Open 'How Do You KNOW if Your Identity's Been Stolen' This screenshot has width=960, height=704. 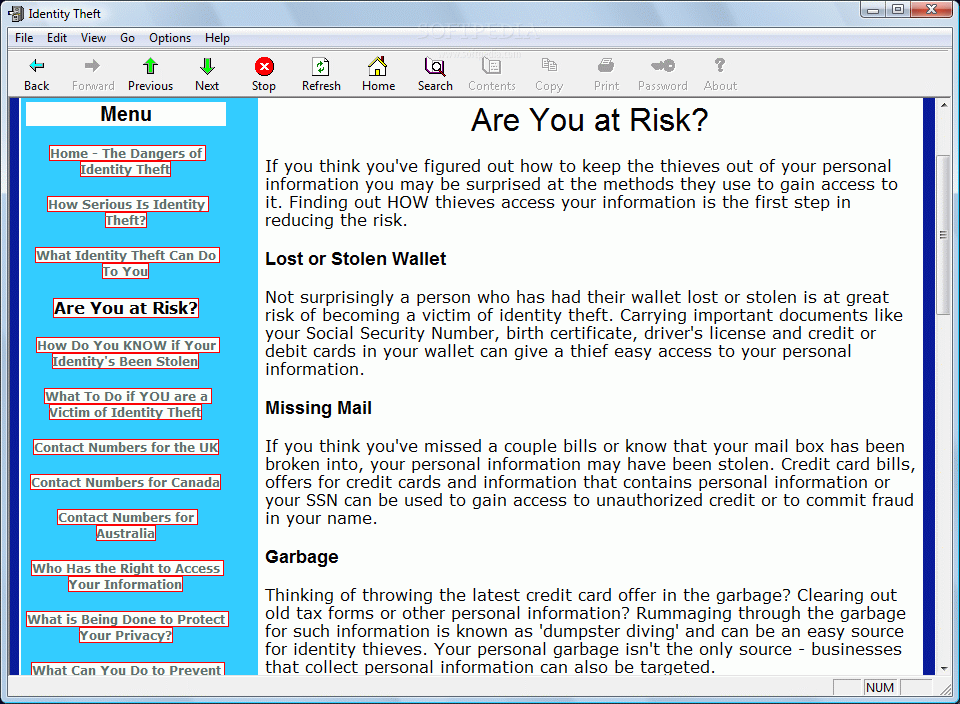click(127, 353)
